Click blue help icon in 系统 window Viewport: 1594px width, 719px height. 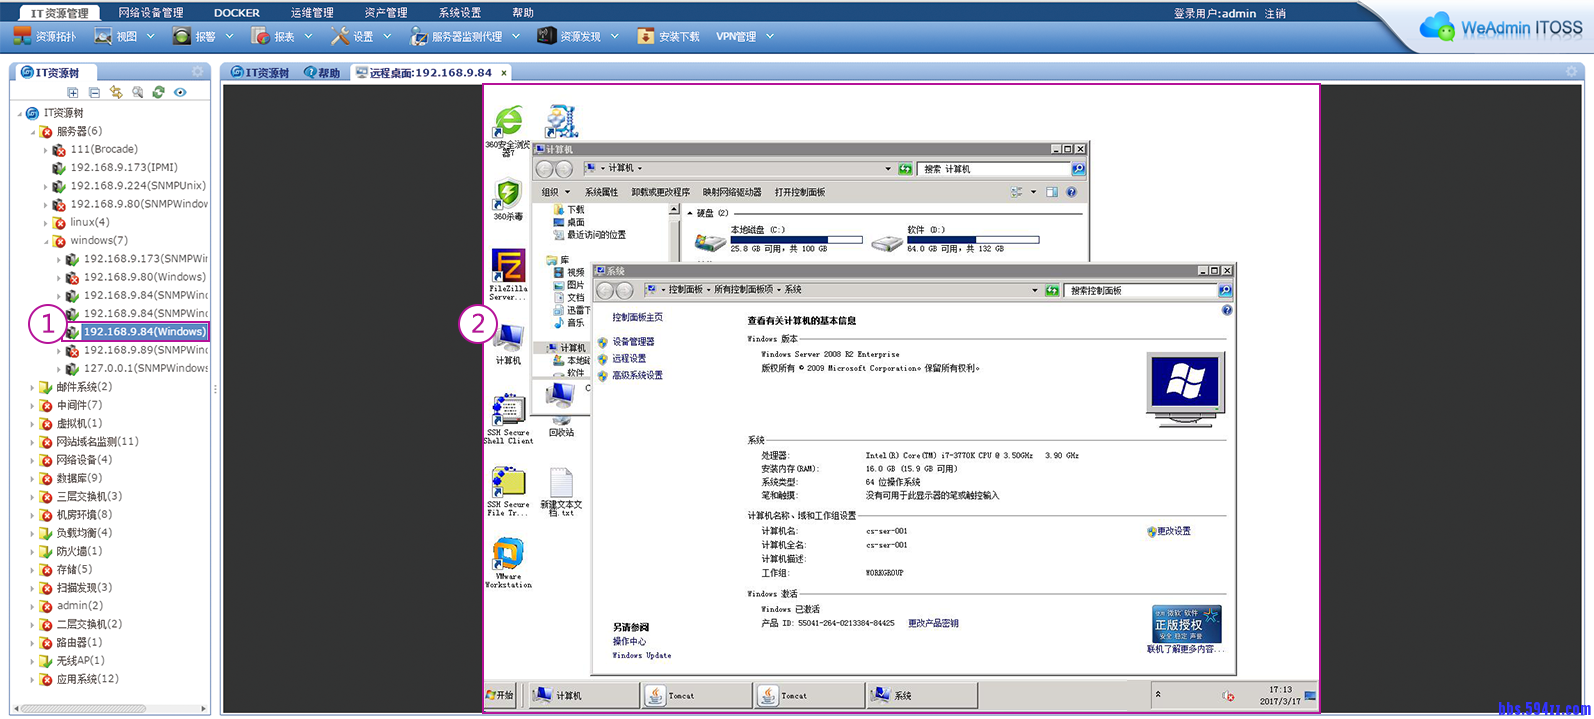click(1227, 310)
